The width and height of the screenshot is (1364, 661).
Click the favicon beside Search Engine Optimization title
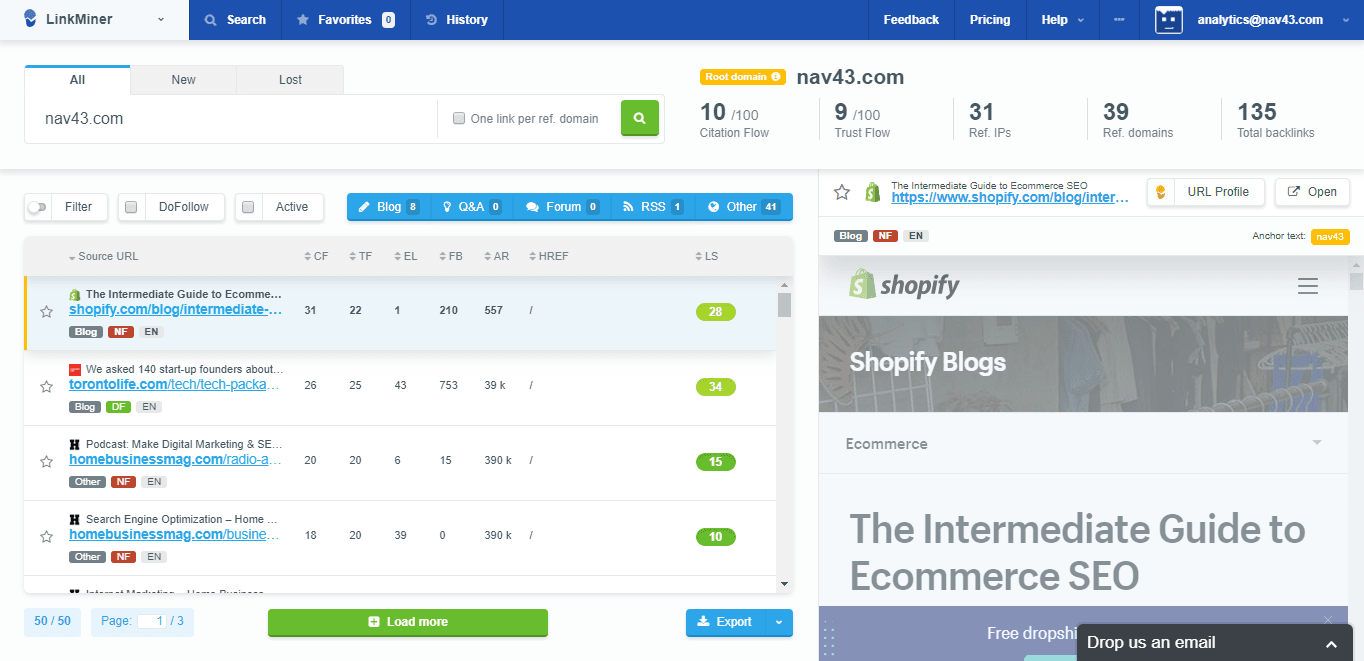tap(75, 520)
